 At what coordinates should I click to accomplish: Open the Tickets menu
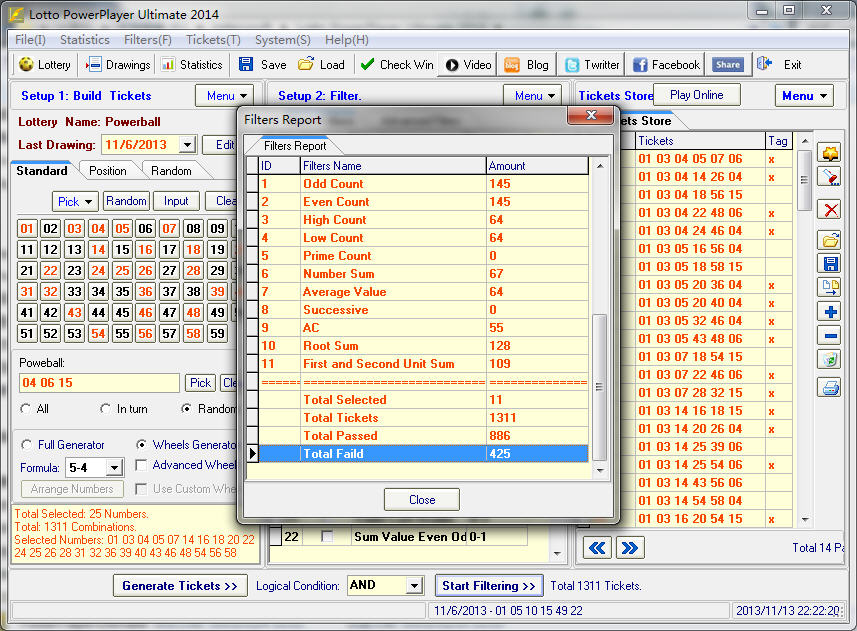[x=213, y=40]
